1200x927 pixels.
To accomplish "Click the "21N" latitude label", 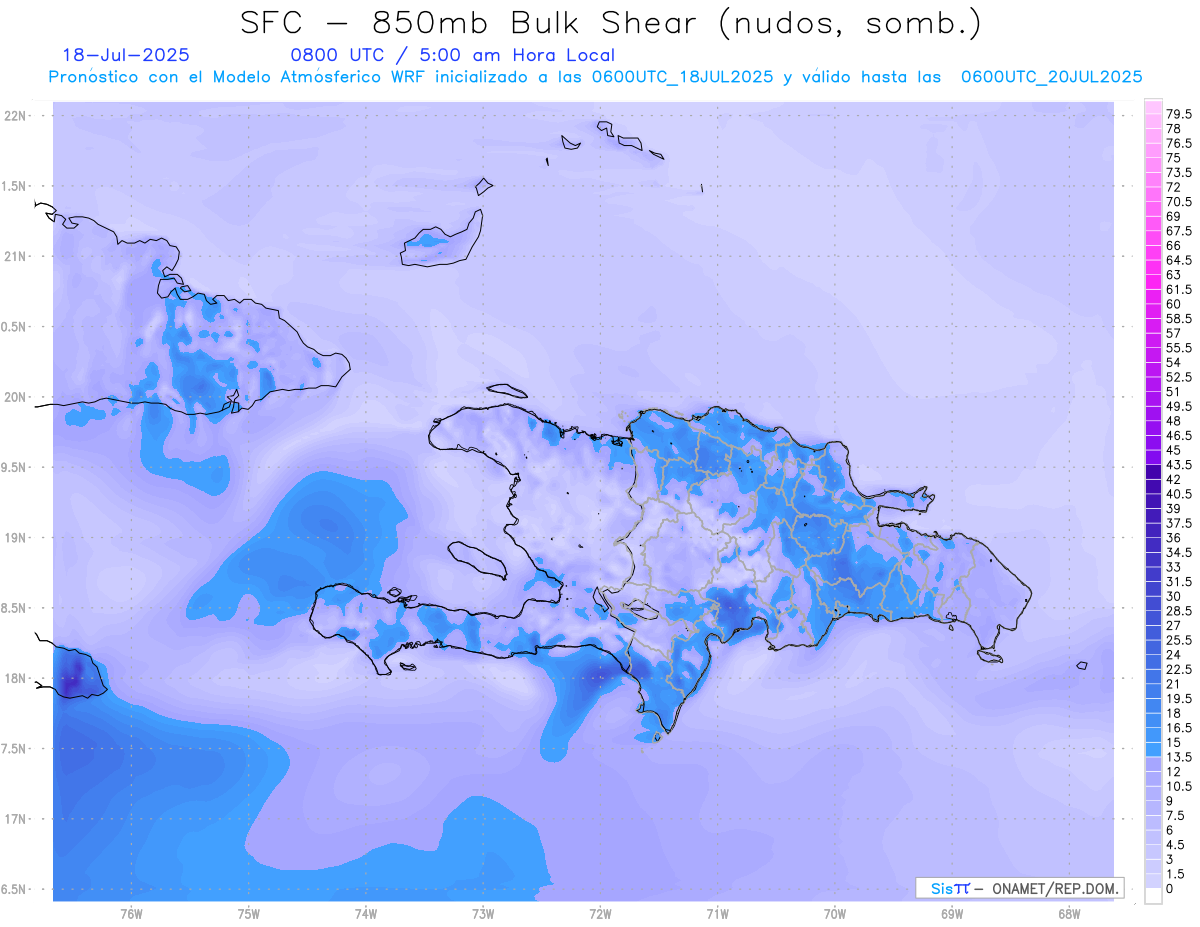I will [16, 257].
